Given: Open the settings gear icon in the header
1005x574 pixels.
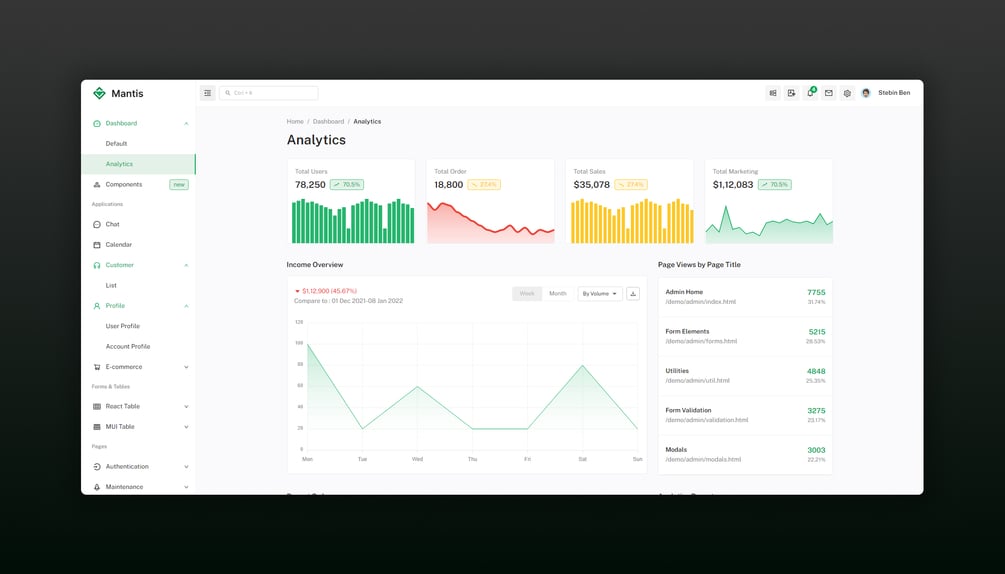Looking at the screenshot, I should [x=847, y=93].
